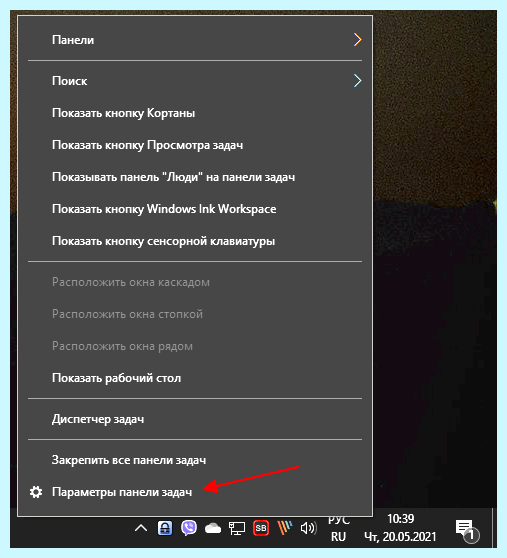The height and width of the screenshot is (558, 507).
Task: Open the Поиск submenu entry
Action: [195, 81]
